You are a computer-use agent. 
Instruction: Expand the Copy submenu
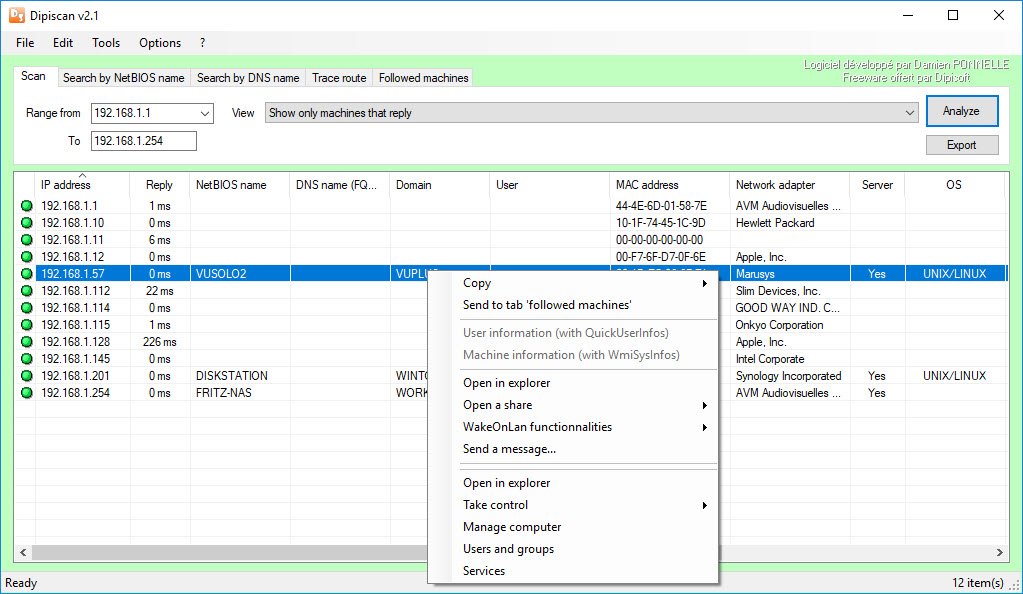[x=585, y=283]
